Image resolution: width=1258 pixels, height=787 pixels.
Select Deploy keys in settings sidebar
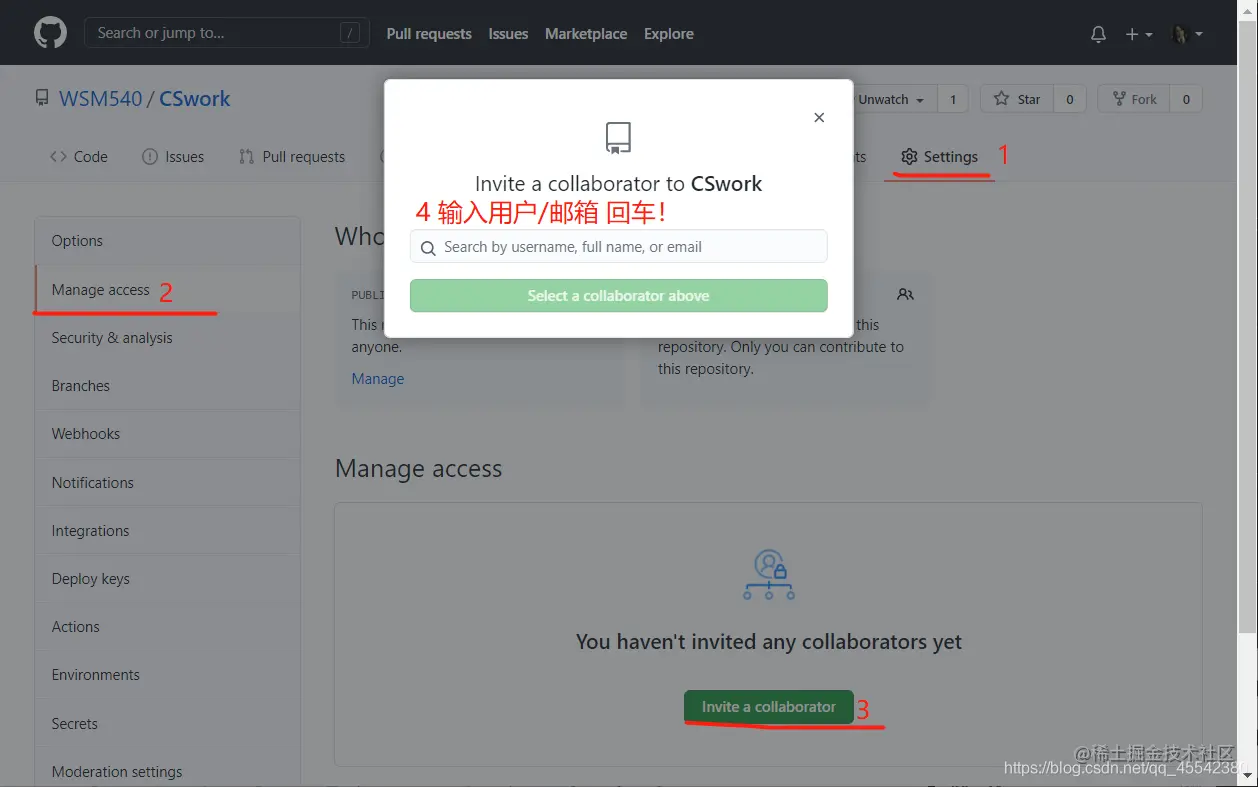168,579
